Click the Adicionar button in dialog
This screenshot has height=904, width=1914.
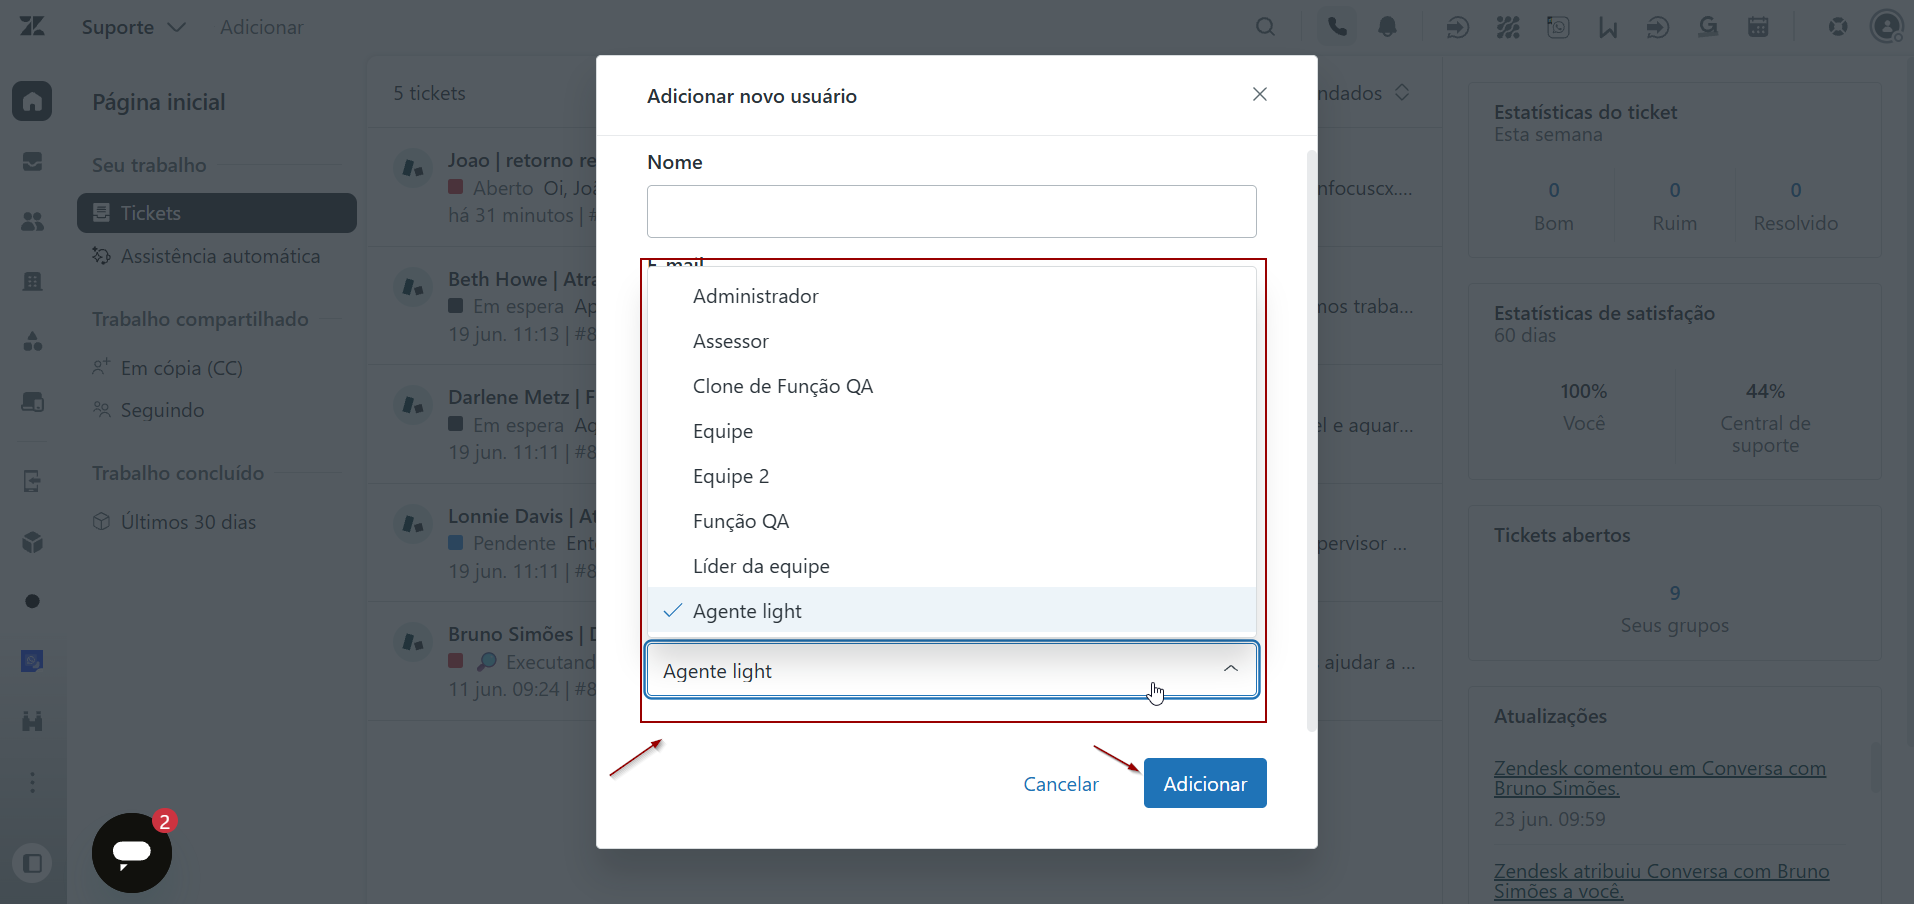(1205, 783)
